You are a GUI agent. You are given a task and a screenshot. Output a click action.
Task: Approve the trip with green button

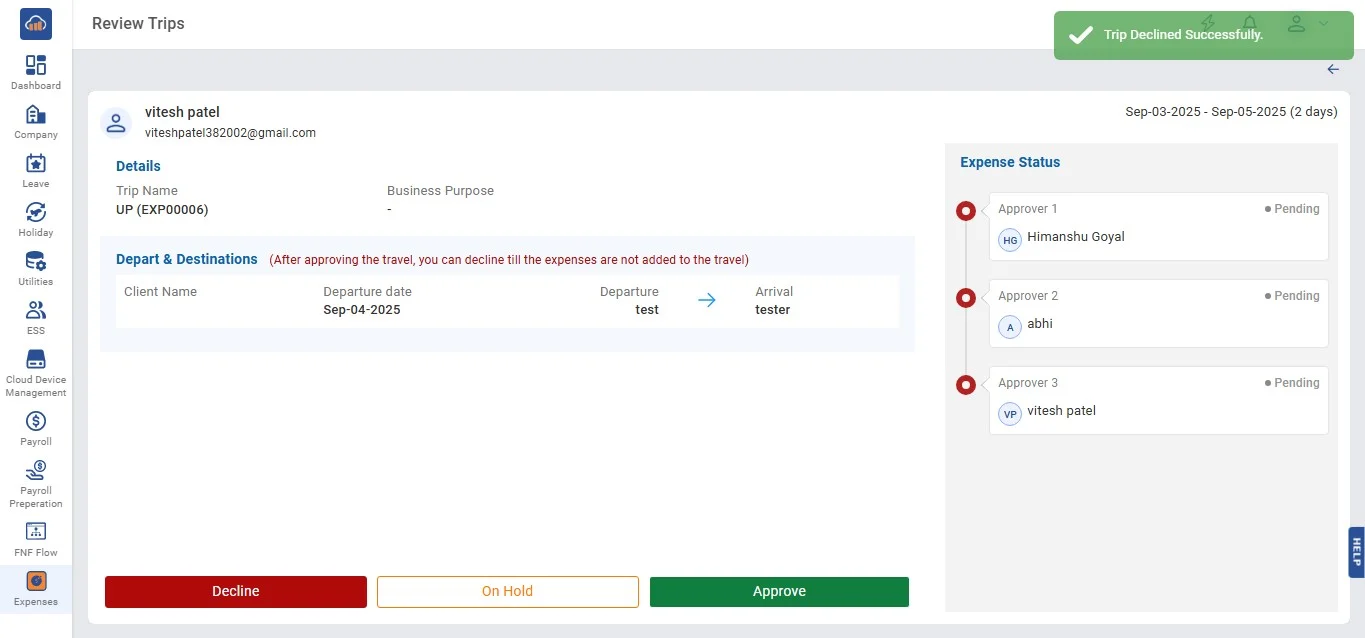(x=779, y=591)
